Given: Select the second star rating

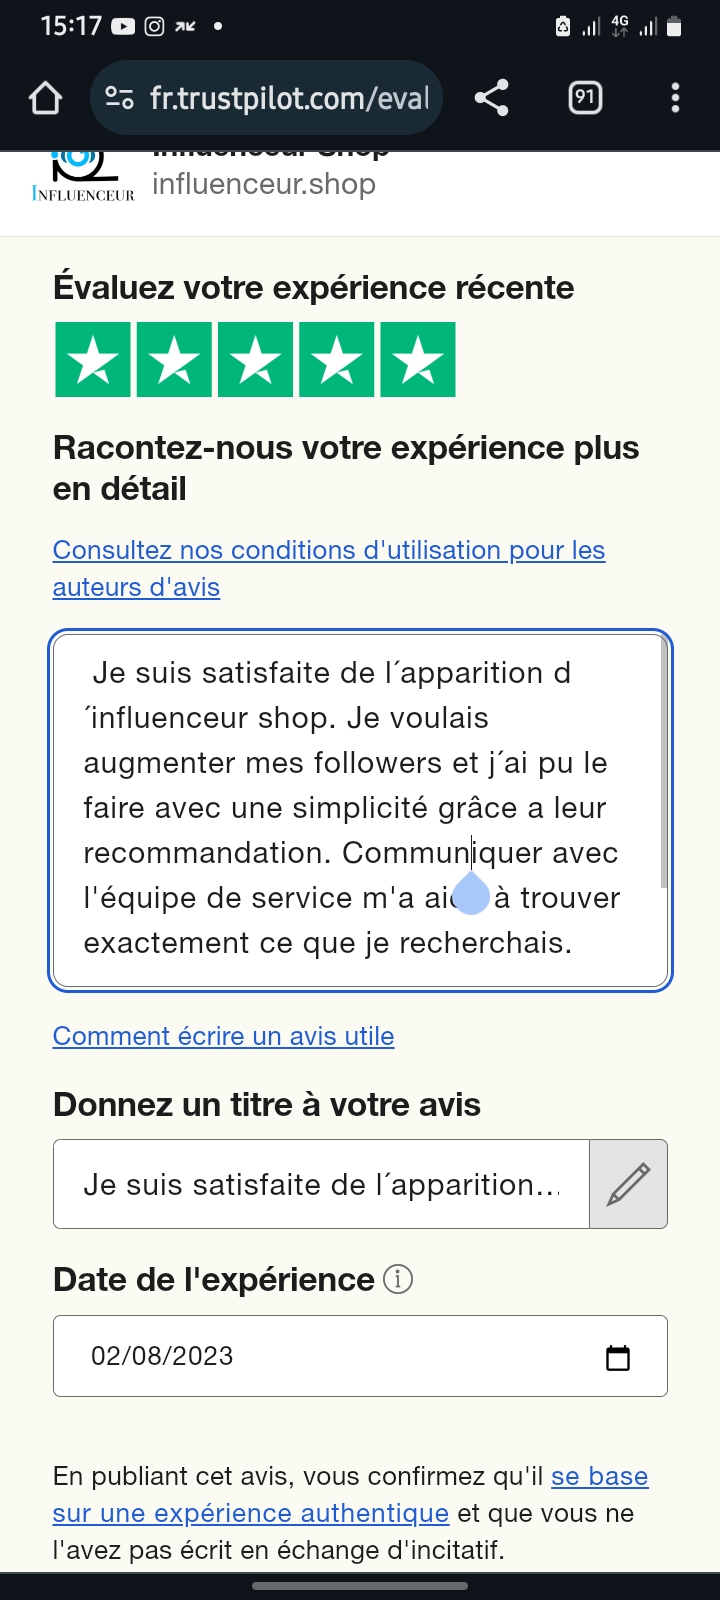Looking at the screenshot, I should [x=174, y=360].
